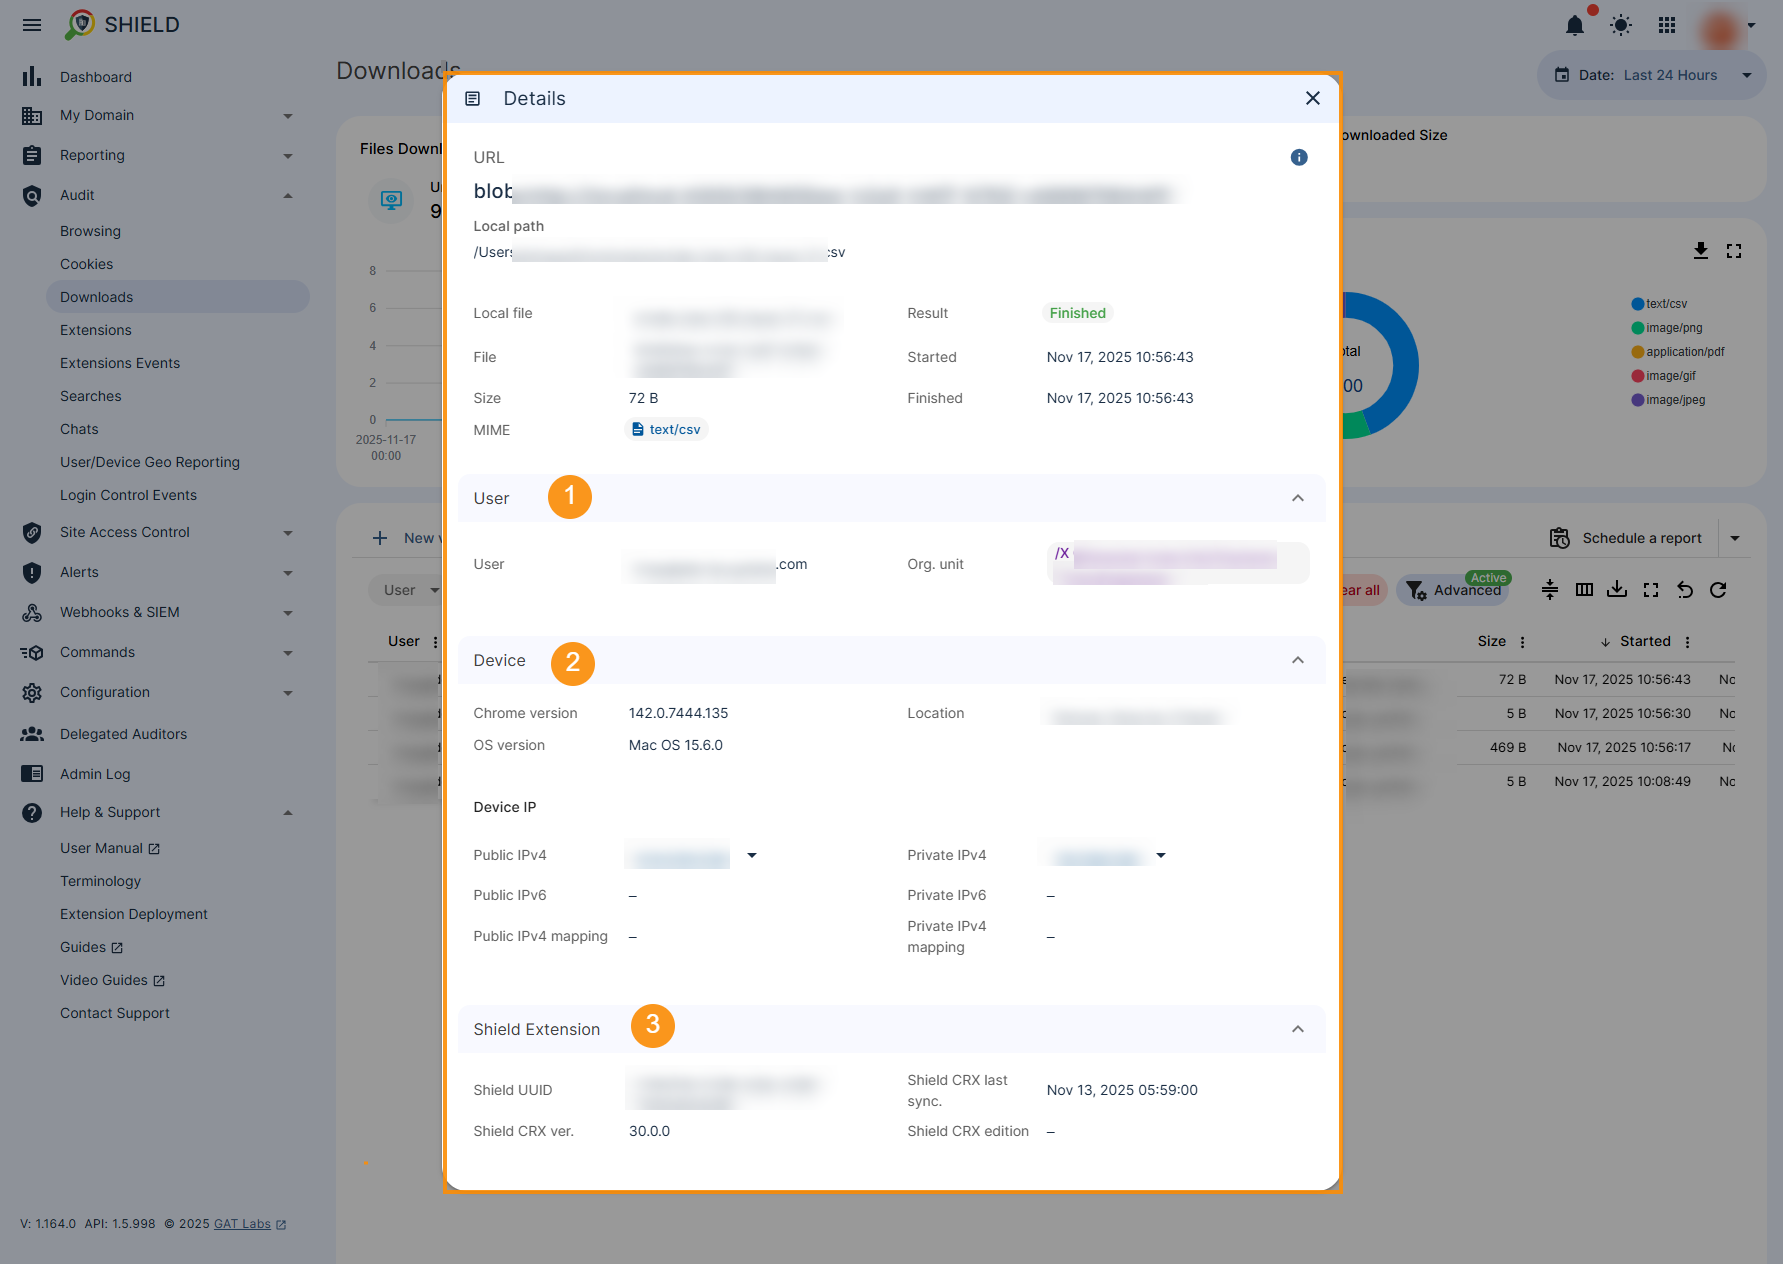Image resolution: width=1783 pixels, height=1264 pixels.
Task: Toggle the light/dark theme icon
Action: point(1621,25)
